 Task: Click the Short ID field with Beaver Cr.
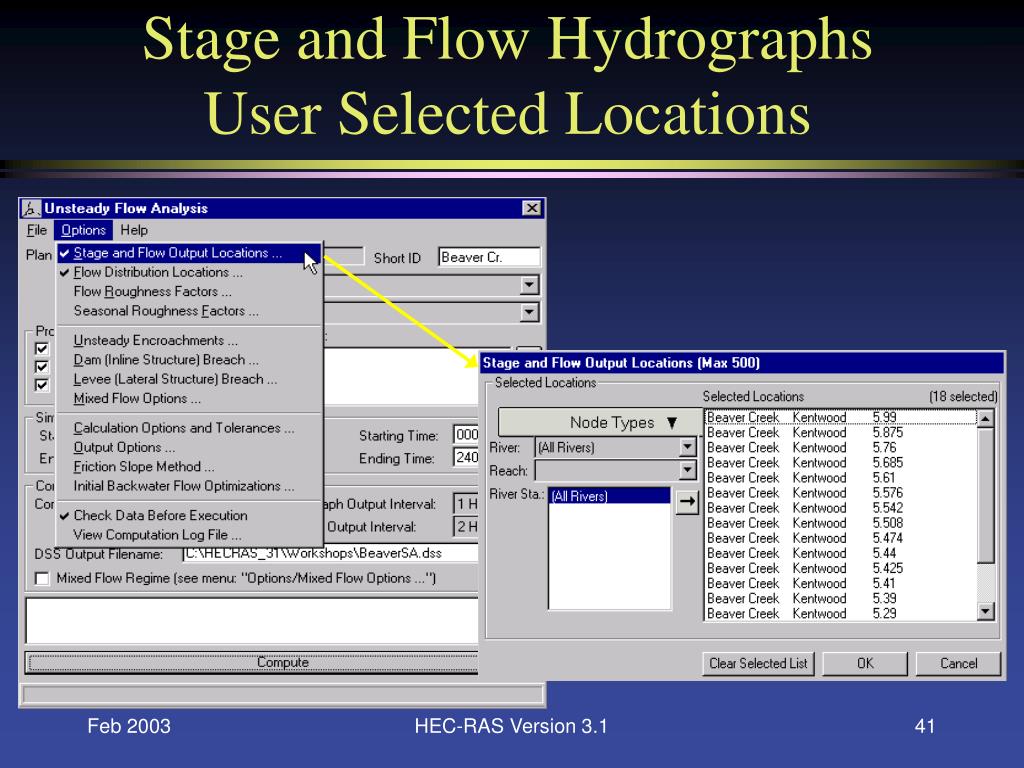point(489,257)
